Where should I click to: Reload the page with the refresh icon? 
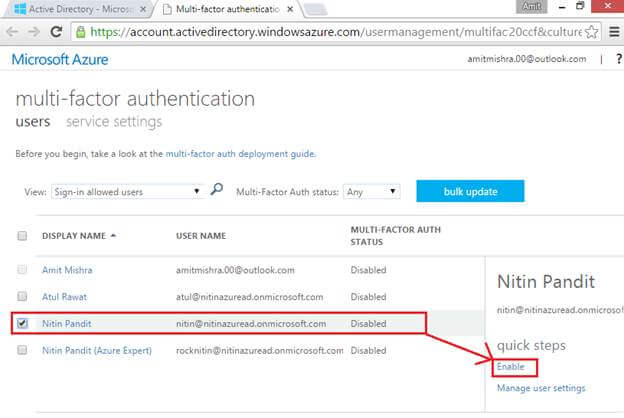[x=56, y=32]
